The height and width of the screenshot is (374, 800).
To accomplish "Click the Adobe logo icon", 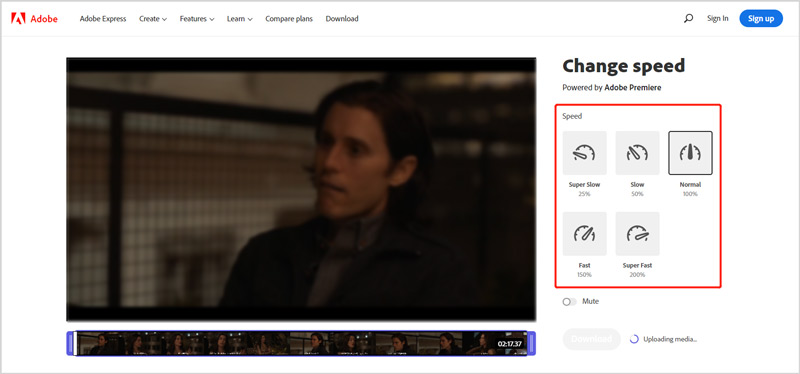I will point(18,19).
